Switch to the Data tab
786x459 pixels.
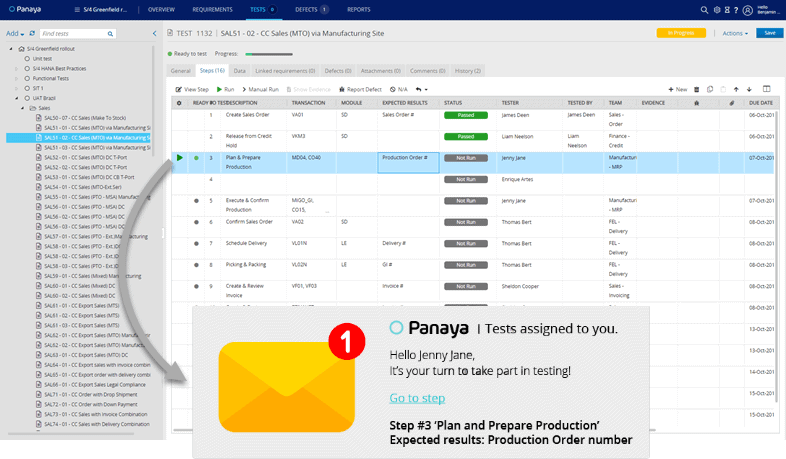click(240, 71)
